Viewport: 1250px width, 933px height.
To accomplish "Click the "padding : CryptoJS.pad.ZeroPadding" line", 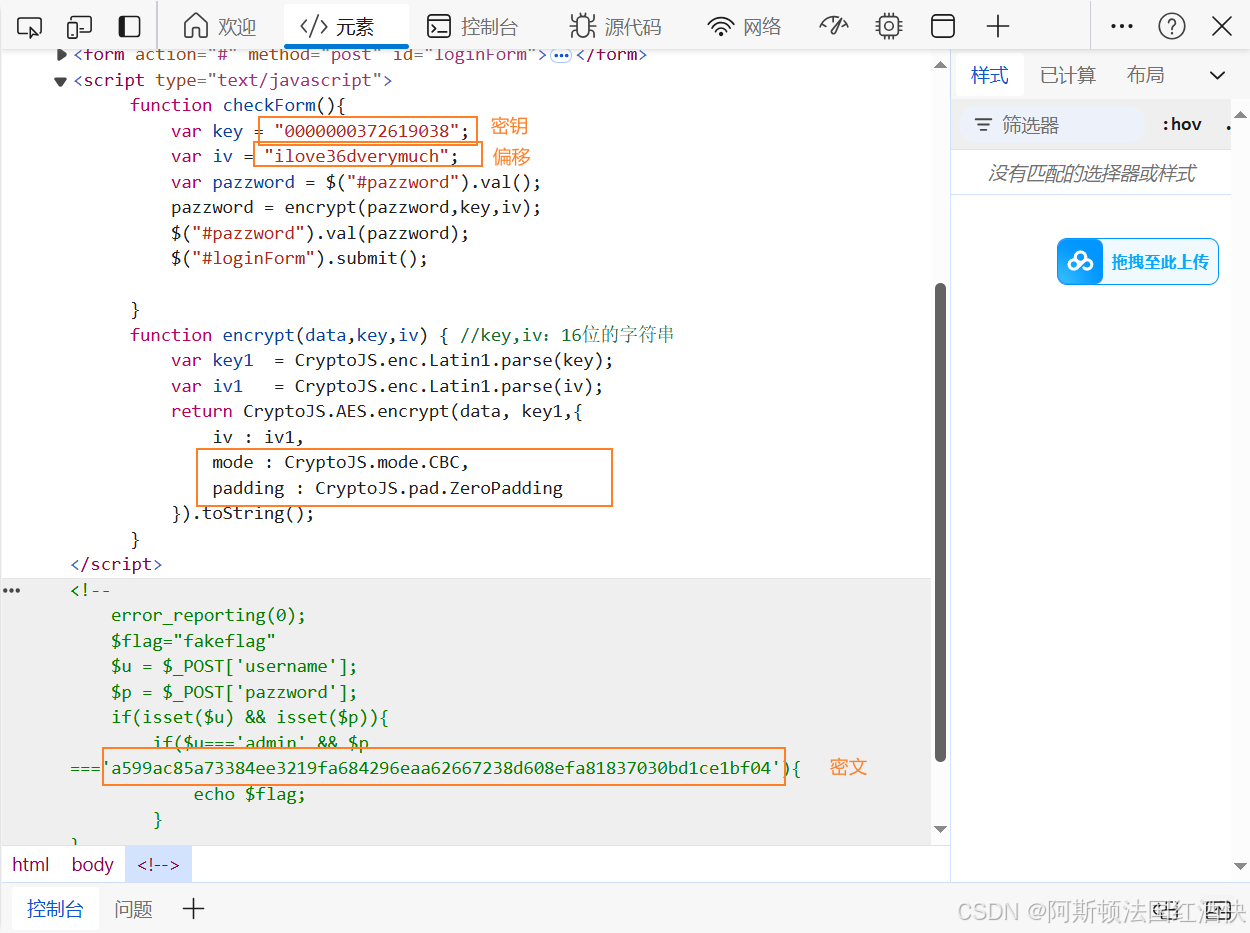I will click(387, 488).
